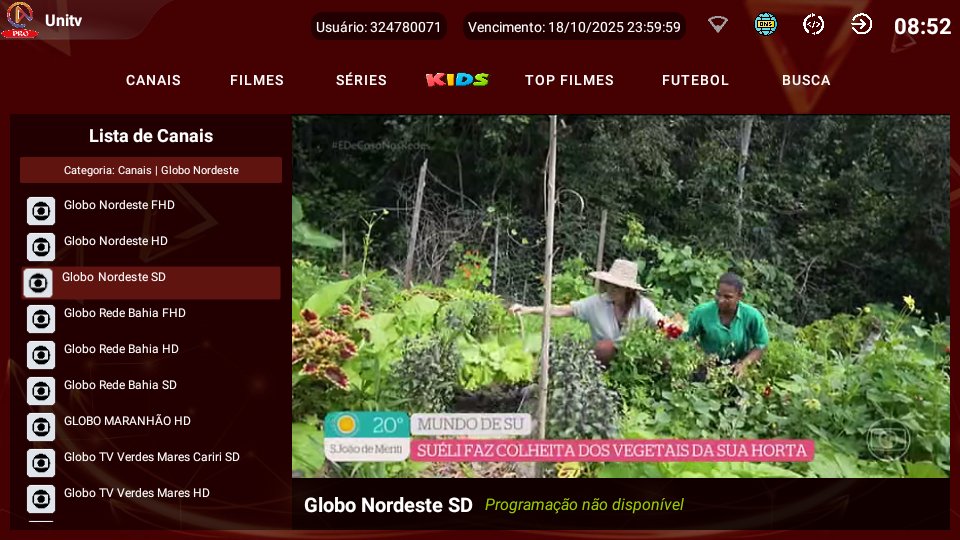Select the TOP FILMES tab
The width and height of the screenshot is (960, 540).
pos(569,80)
